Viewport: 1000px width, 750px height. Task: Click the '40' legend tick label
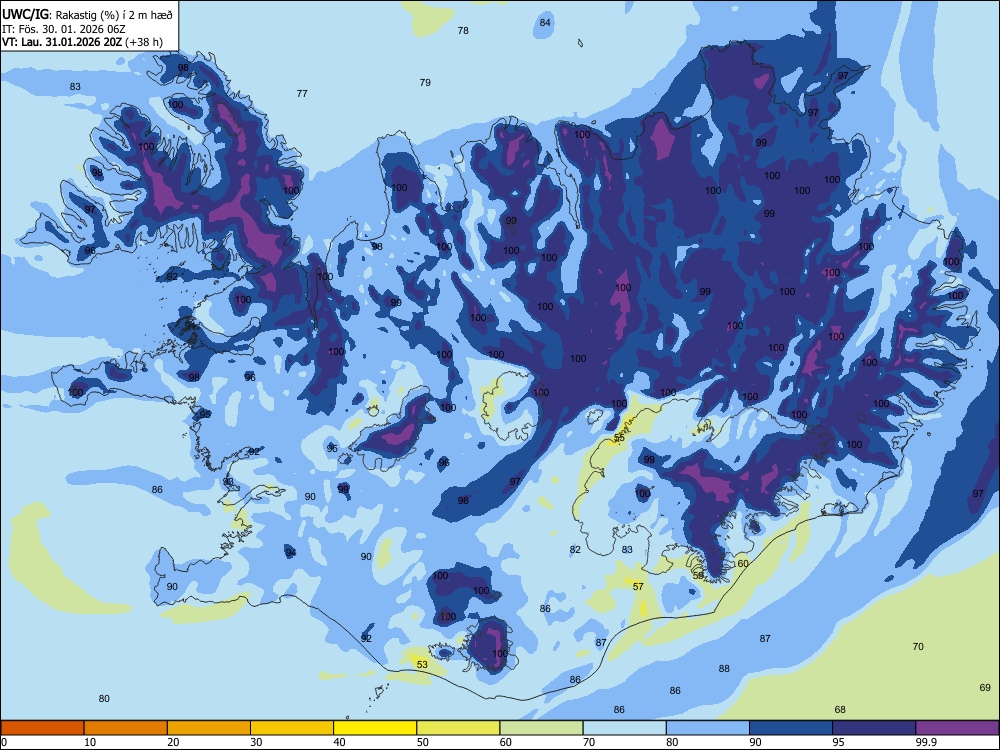(x=339, y=742)
